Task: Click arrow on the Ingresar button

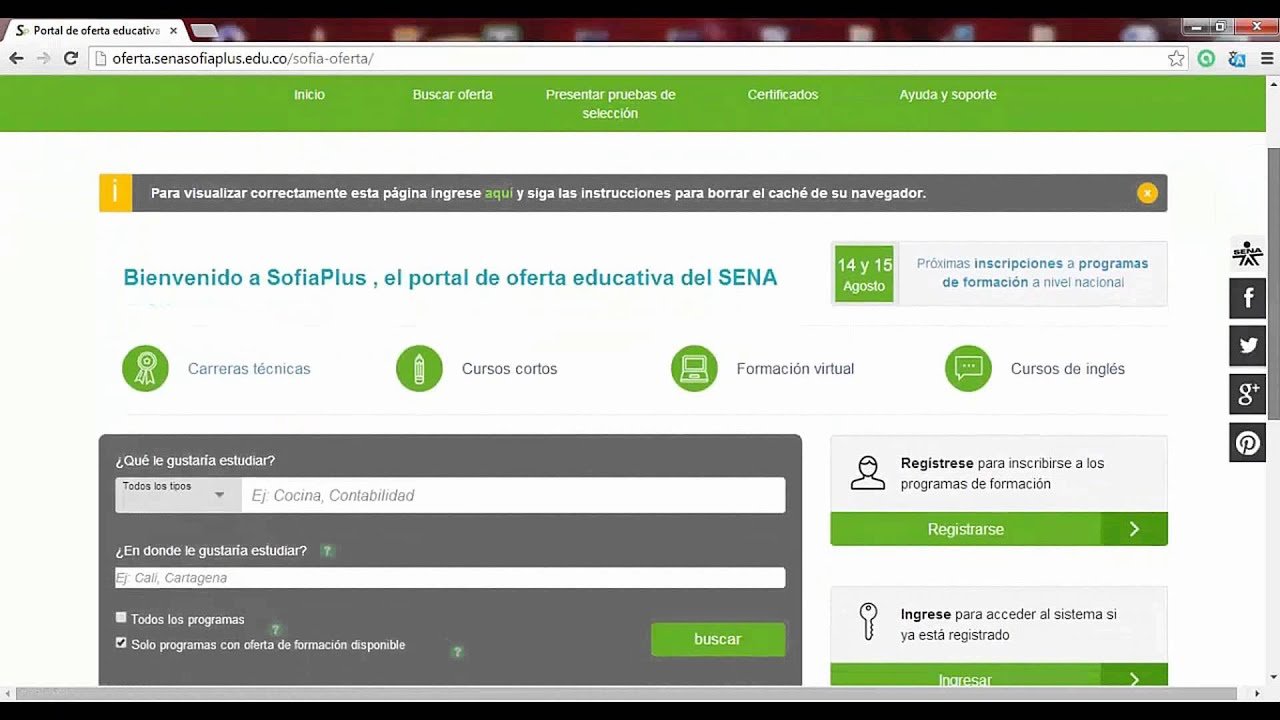Action: tap(1134, 677)
